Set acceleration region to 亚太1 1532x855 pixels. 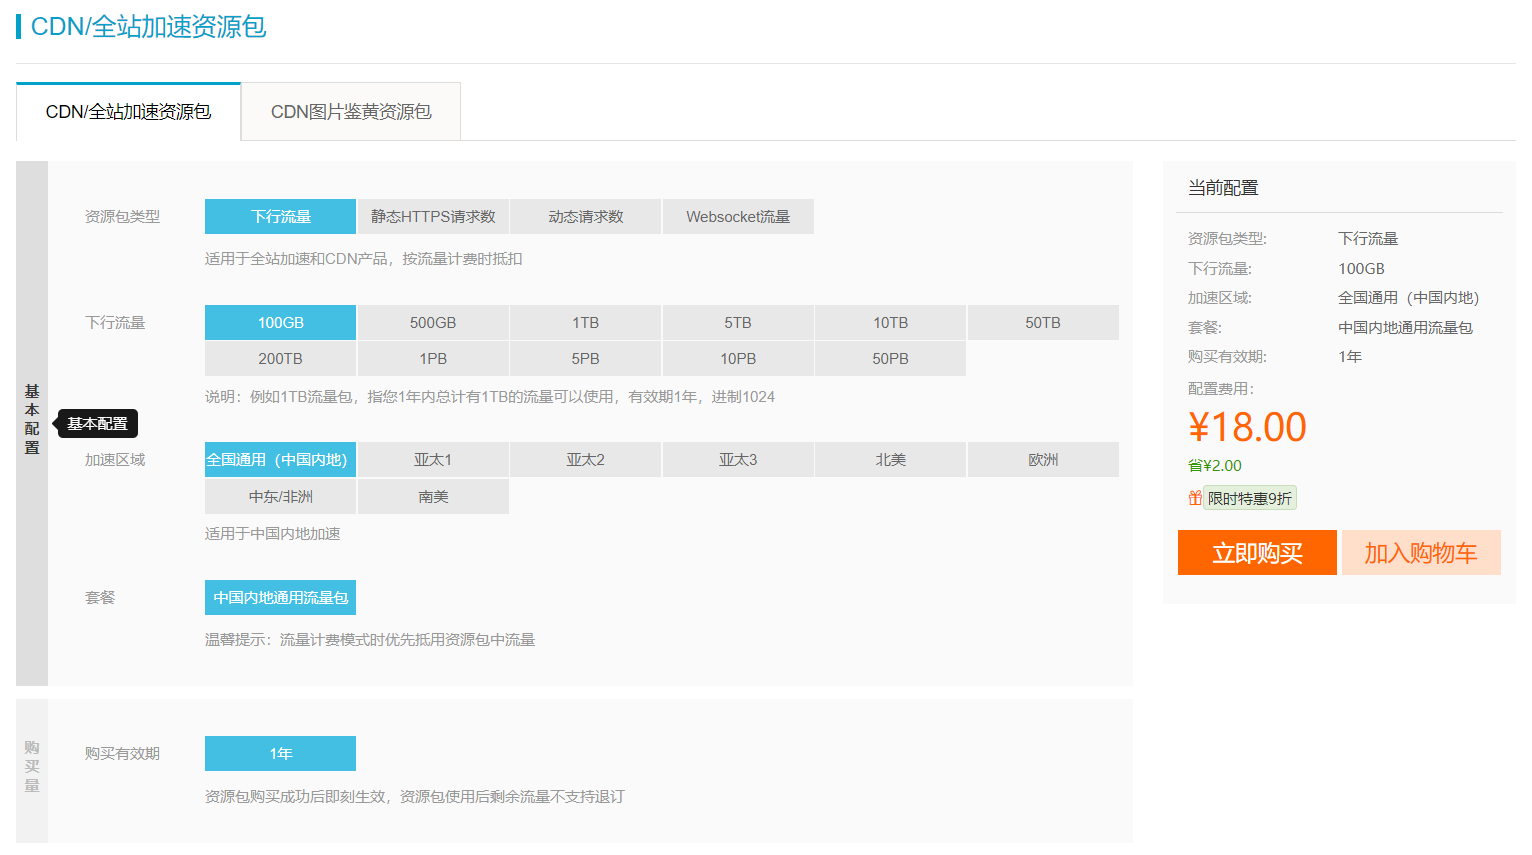[433, 460]
